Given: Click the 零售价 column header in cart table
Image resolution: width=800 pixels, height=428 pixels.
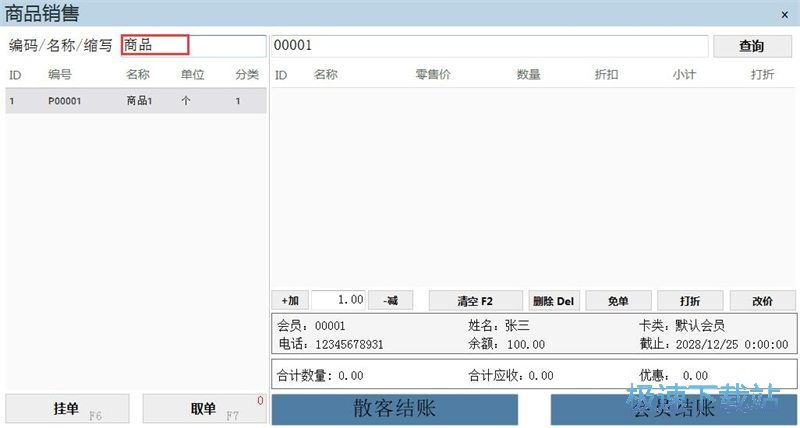Looking at the screenshot, I should coord(433,74).
